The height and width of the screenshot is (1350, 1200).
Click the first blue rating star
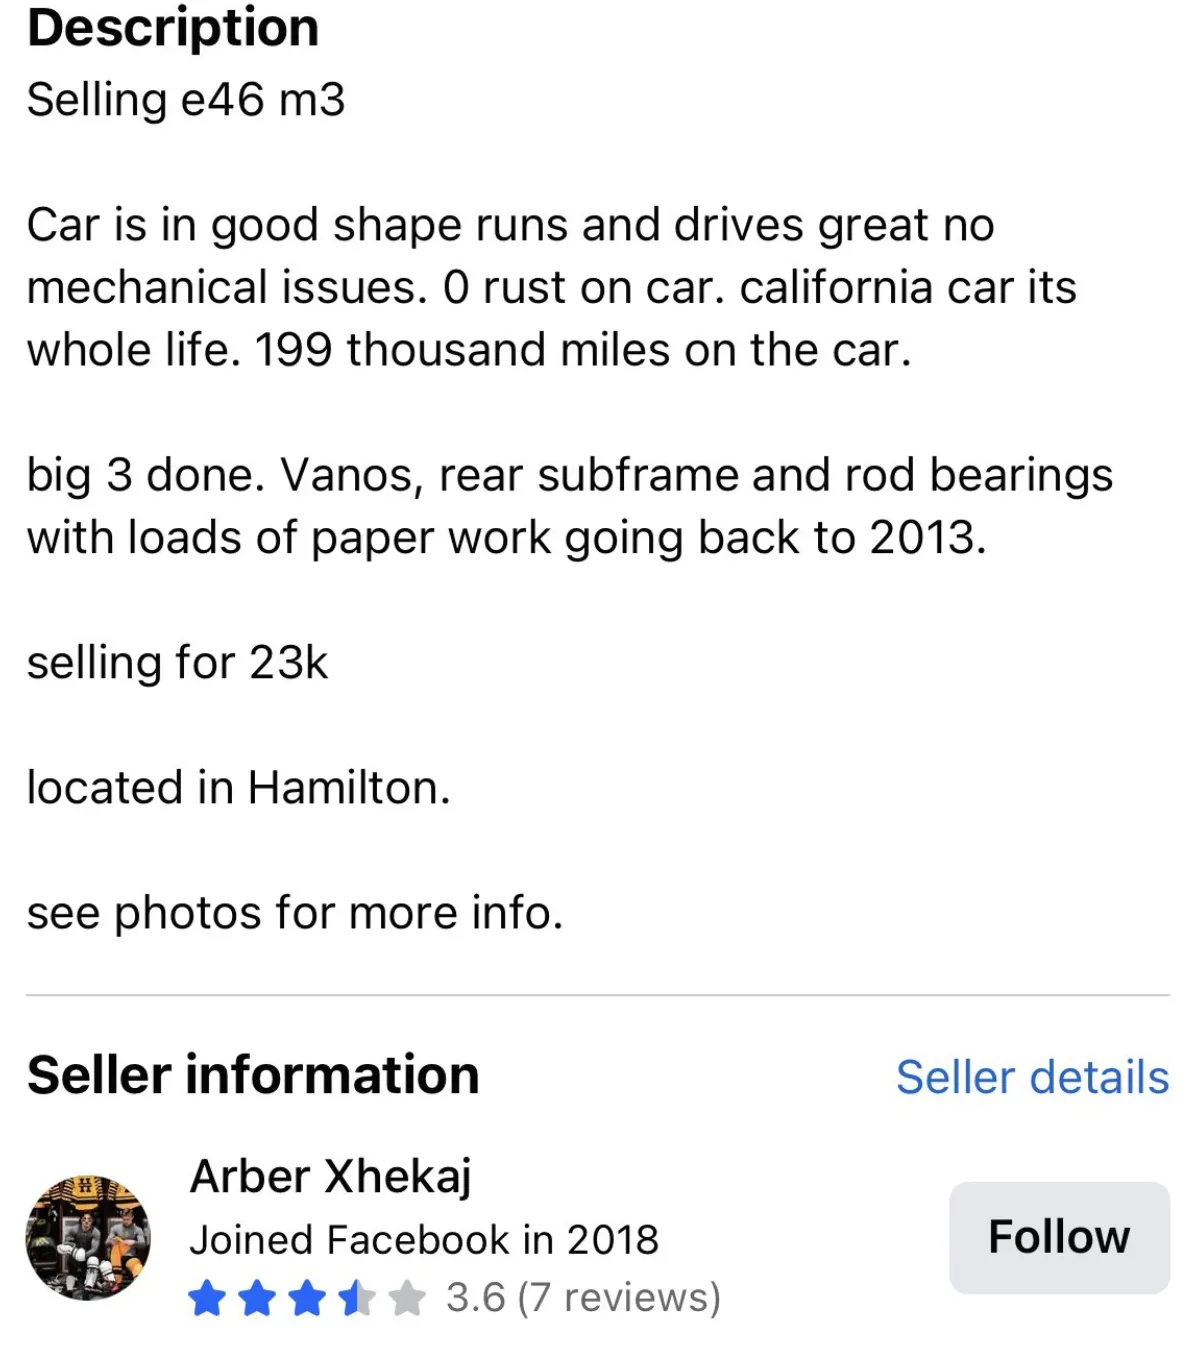[207, 1298]
